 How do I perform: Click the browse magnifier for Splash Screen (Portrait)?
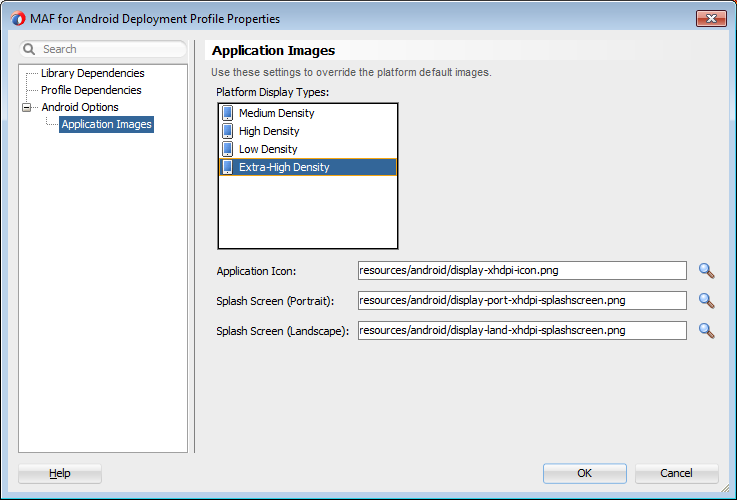[x=706, y=301]
